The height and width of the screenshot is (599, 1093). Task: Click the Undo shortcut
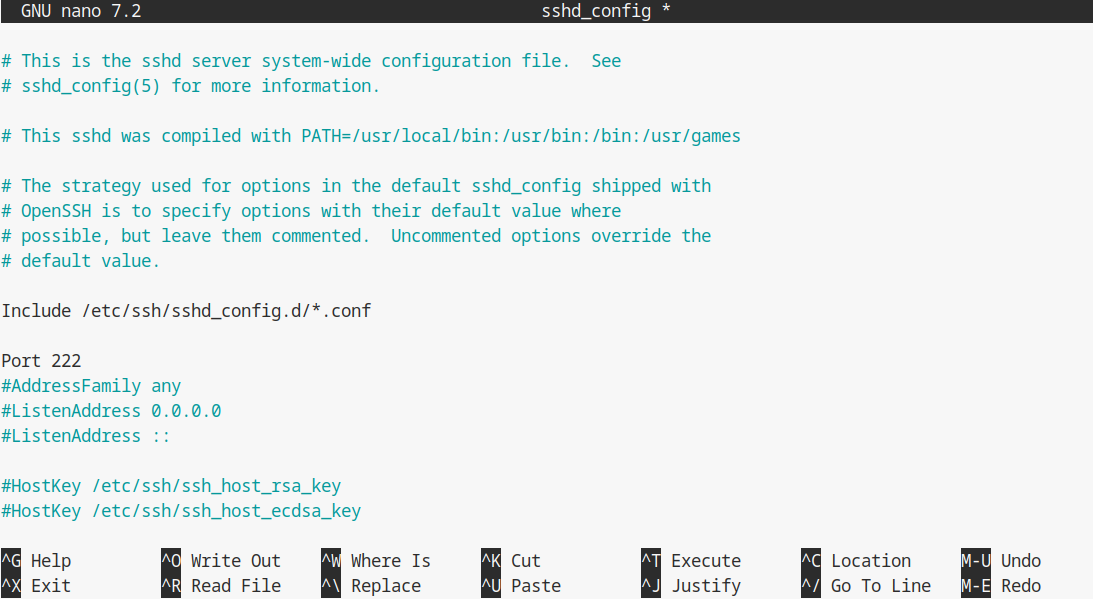point(1020,561)
